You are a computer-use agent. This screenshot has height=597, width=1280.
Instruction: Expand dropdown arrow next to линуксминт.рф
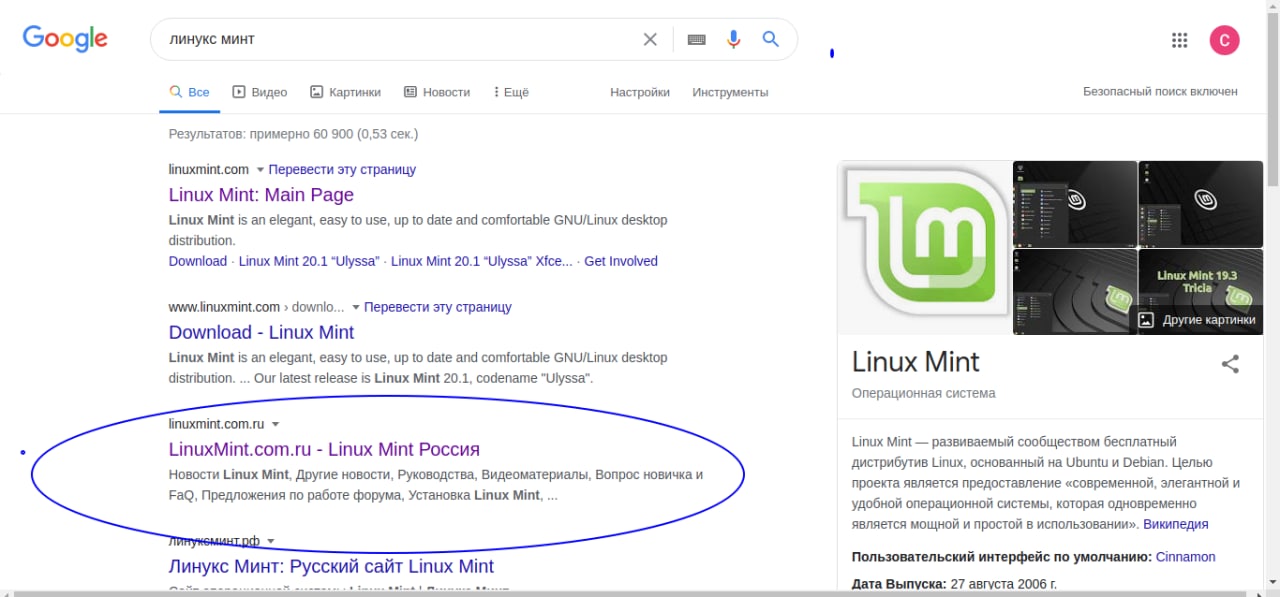270,541
